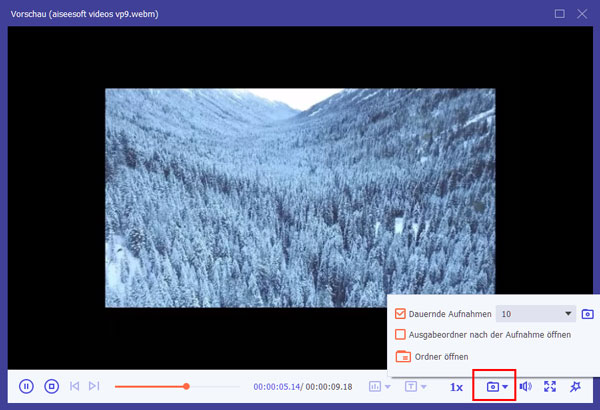Screen dimensions: 600x410
Task: Enable Ausgabeordner nach der Aufnahme öffnen
Action: pyautogui.click(x=401, y=335)
